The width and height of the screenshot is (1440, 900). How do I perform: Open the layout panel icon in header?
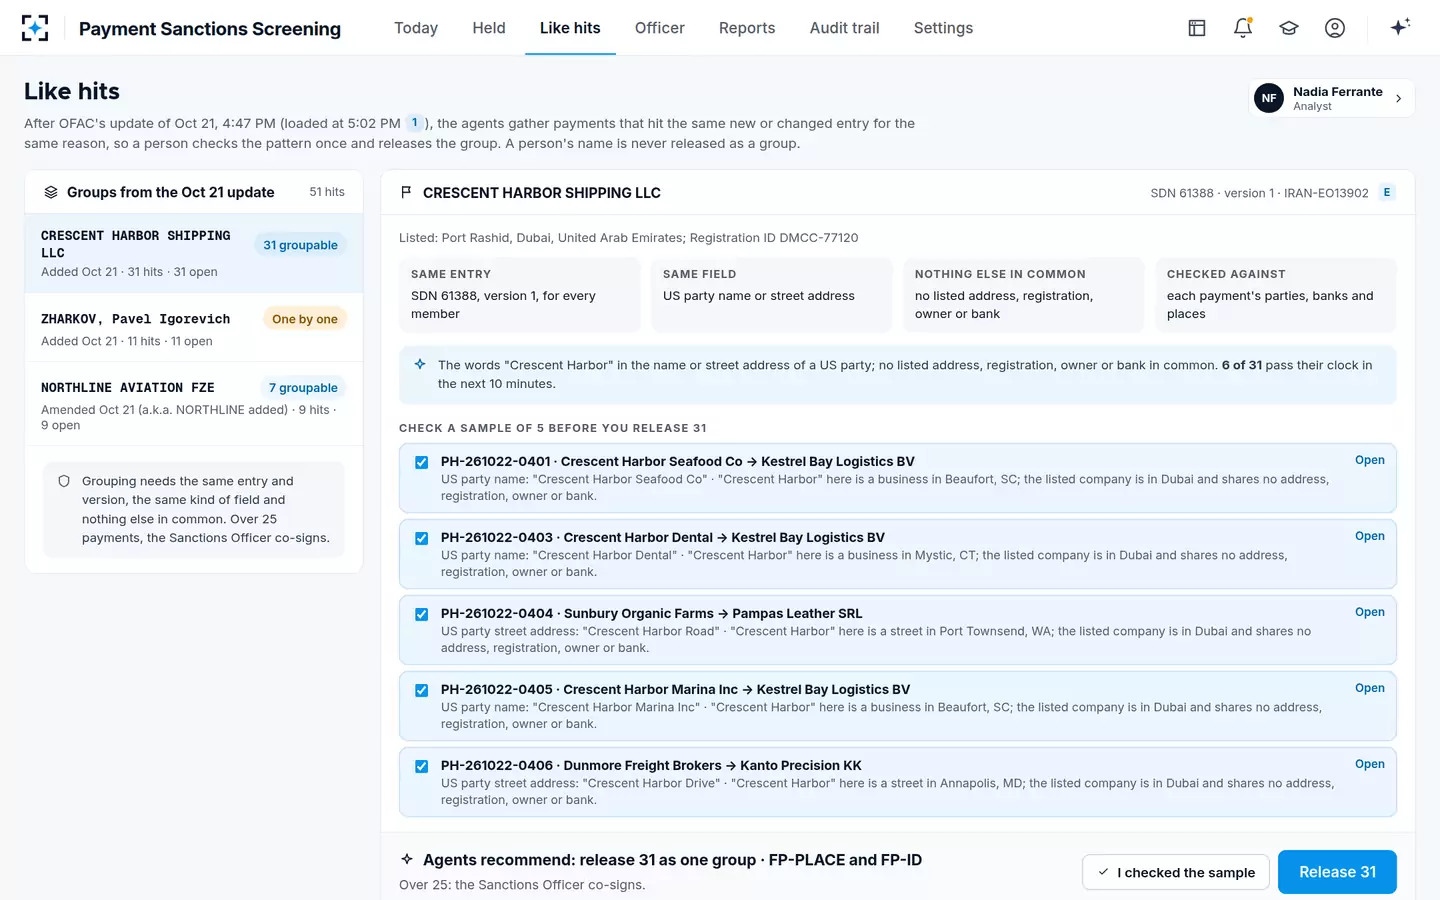[x=1197, y=28]
